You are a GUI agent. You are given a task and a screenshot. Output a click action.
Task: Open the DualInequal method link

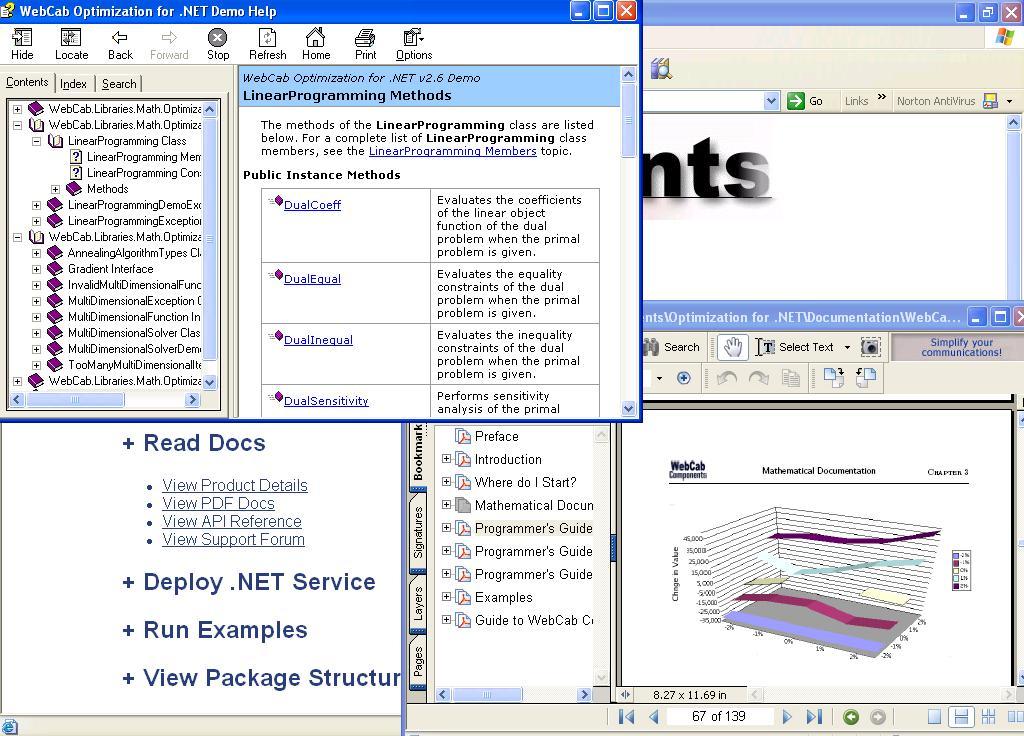tap(318, 340)
